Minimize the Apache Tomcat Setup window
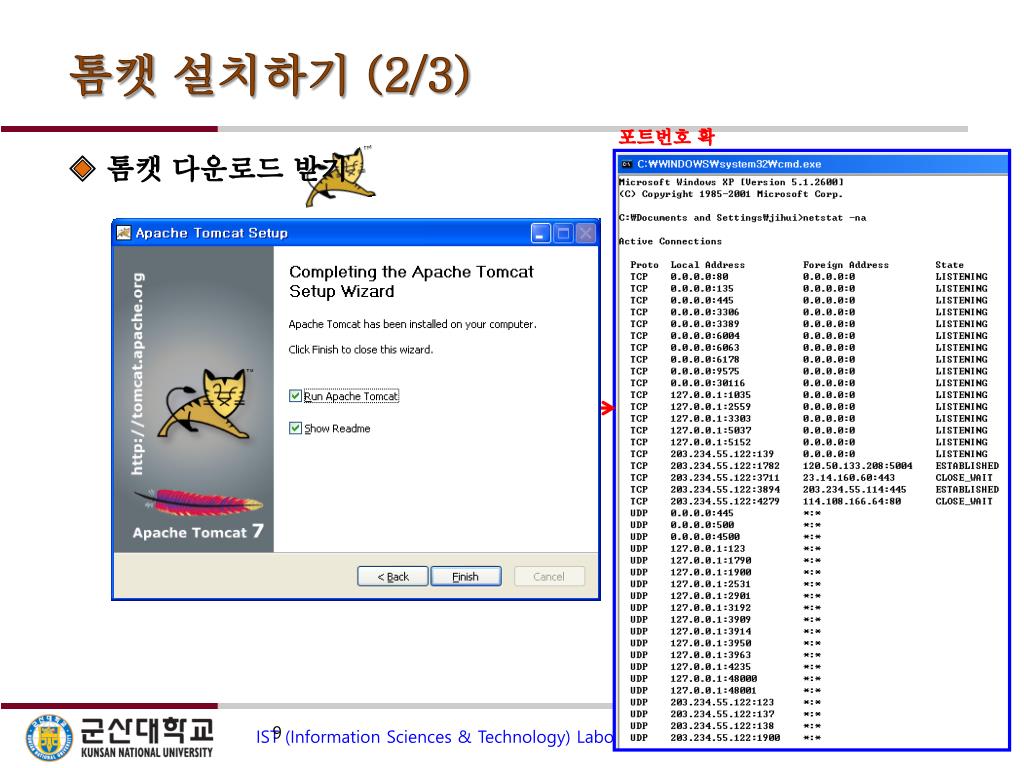This screenshot has width=1024, height=768. coord(541,233)
